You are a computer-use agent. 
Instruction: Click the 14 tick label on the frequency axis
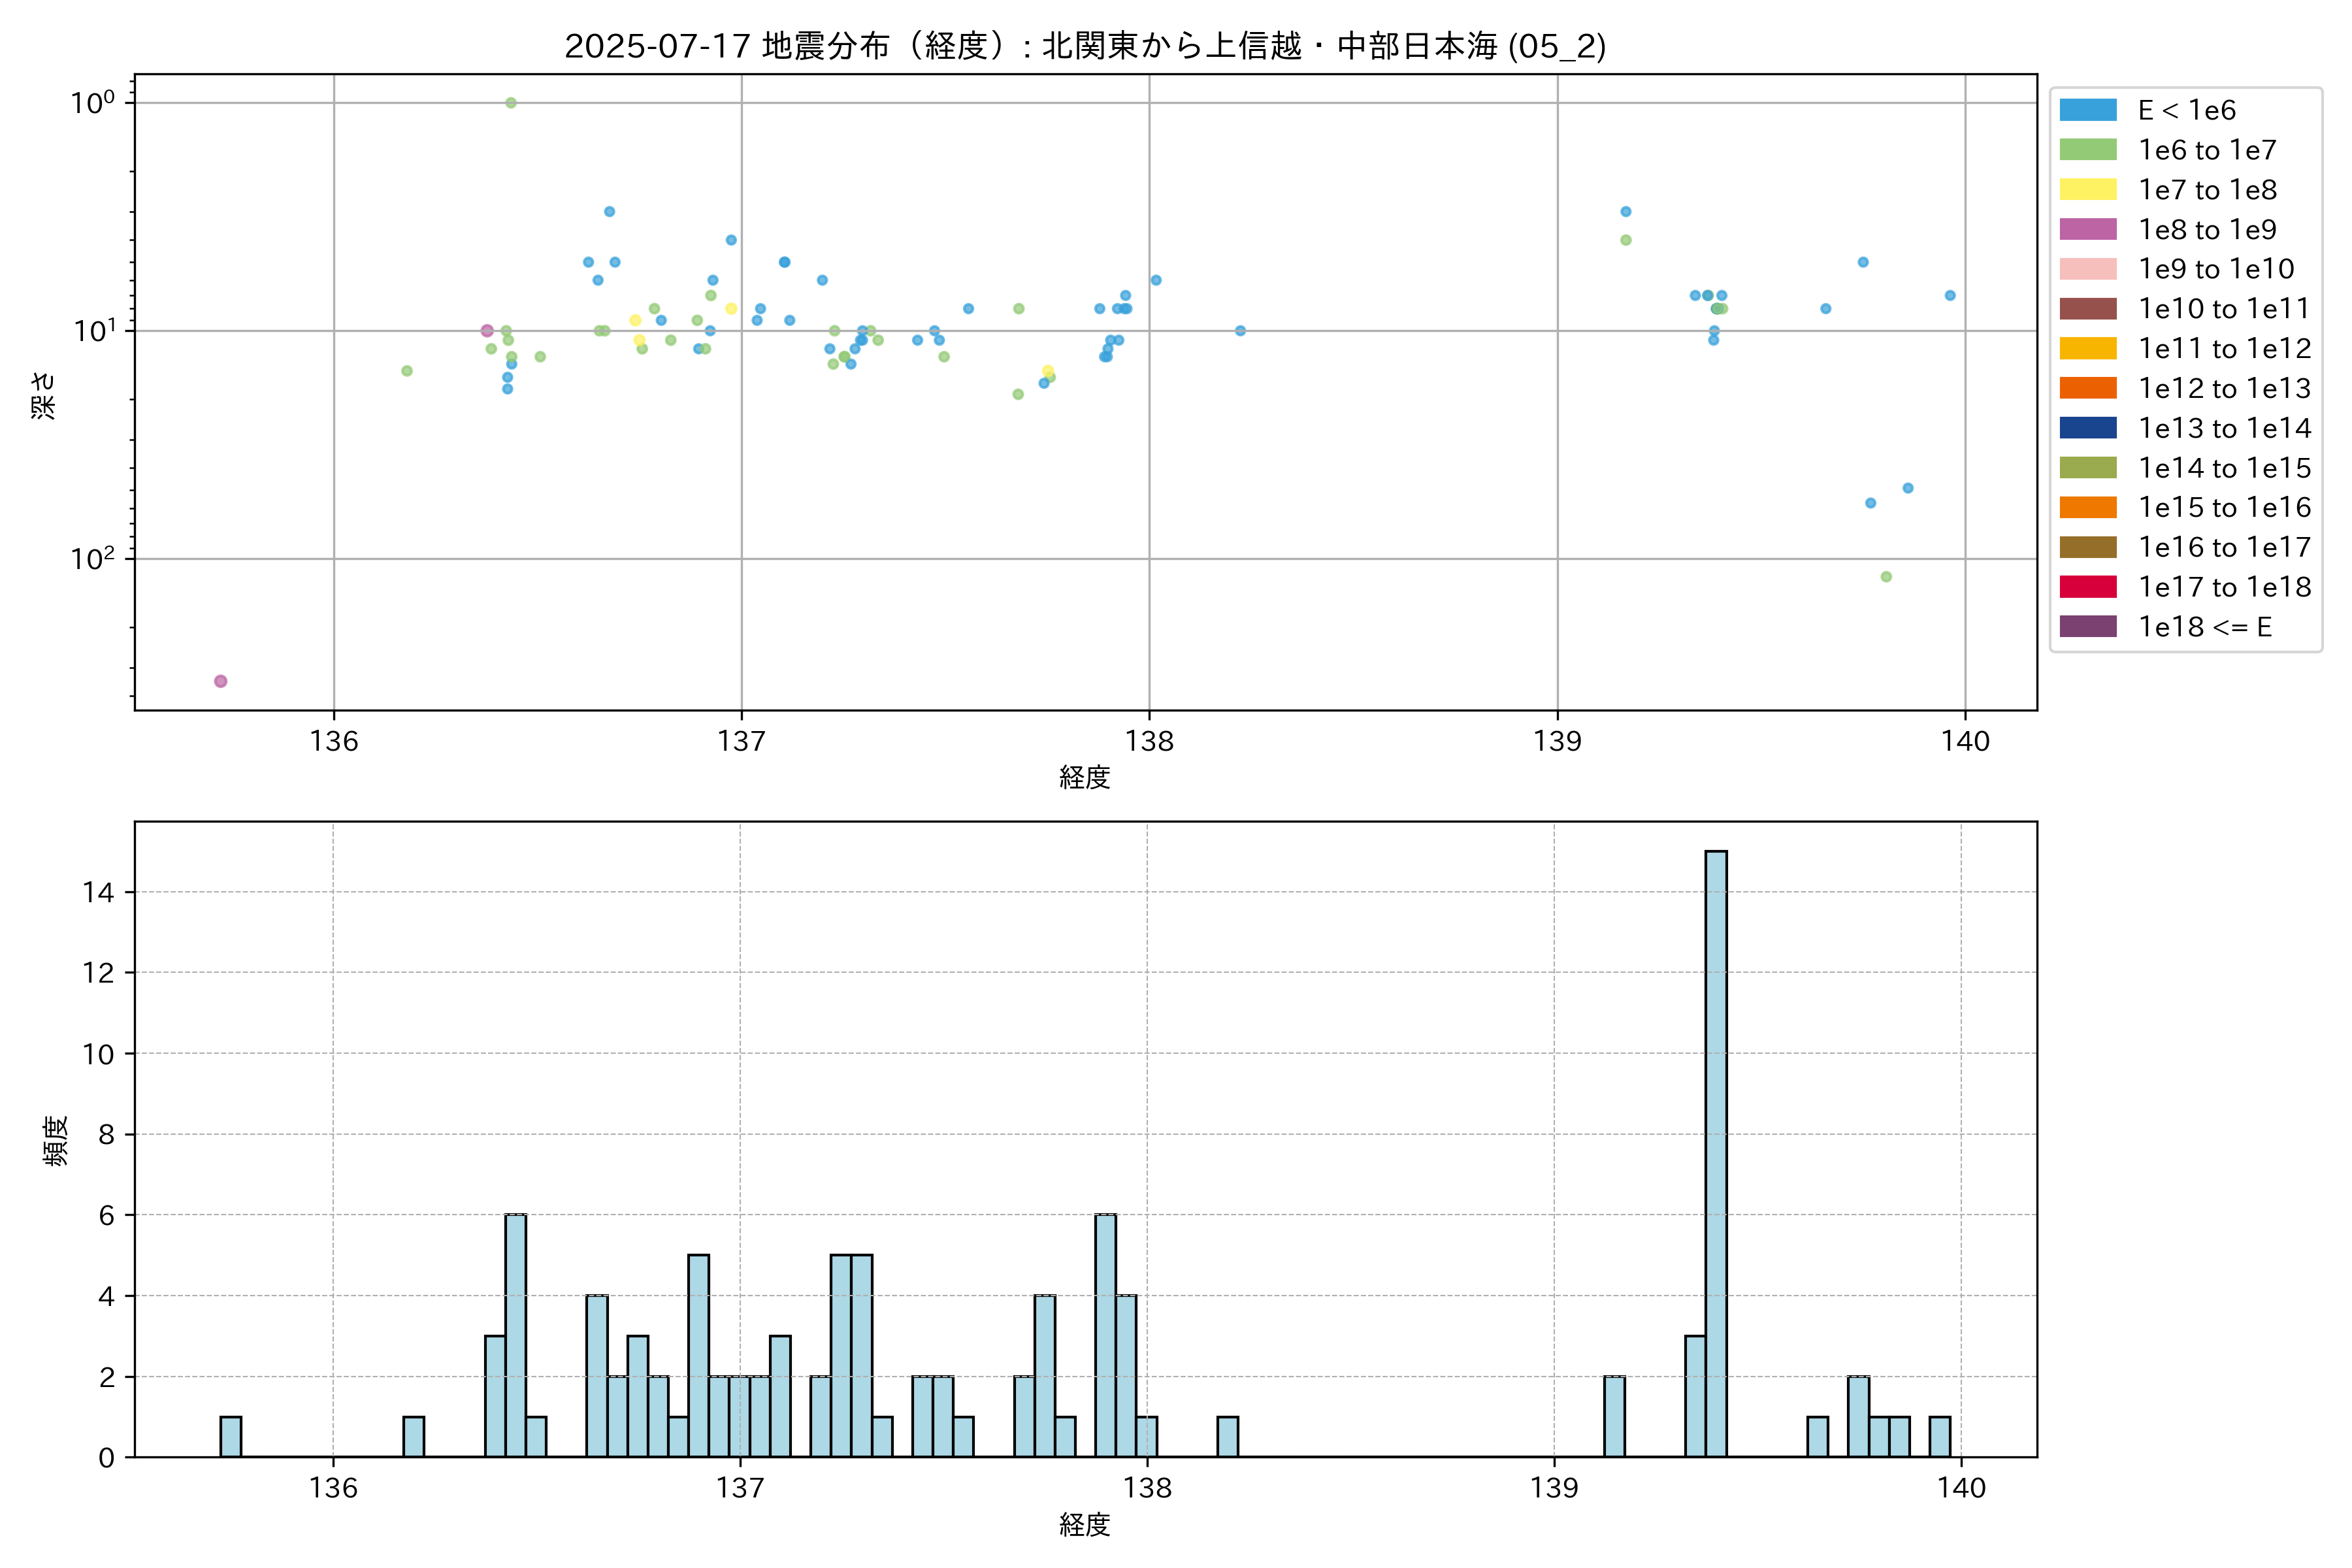[x=99, y=892]
